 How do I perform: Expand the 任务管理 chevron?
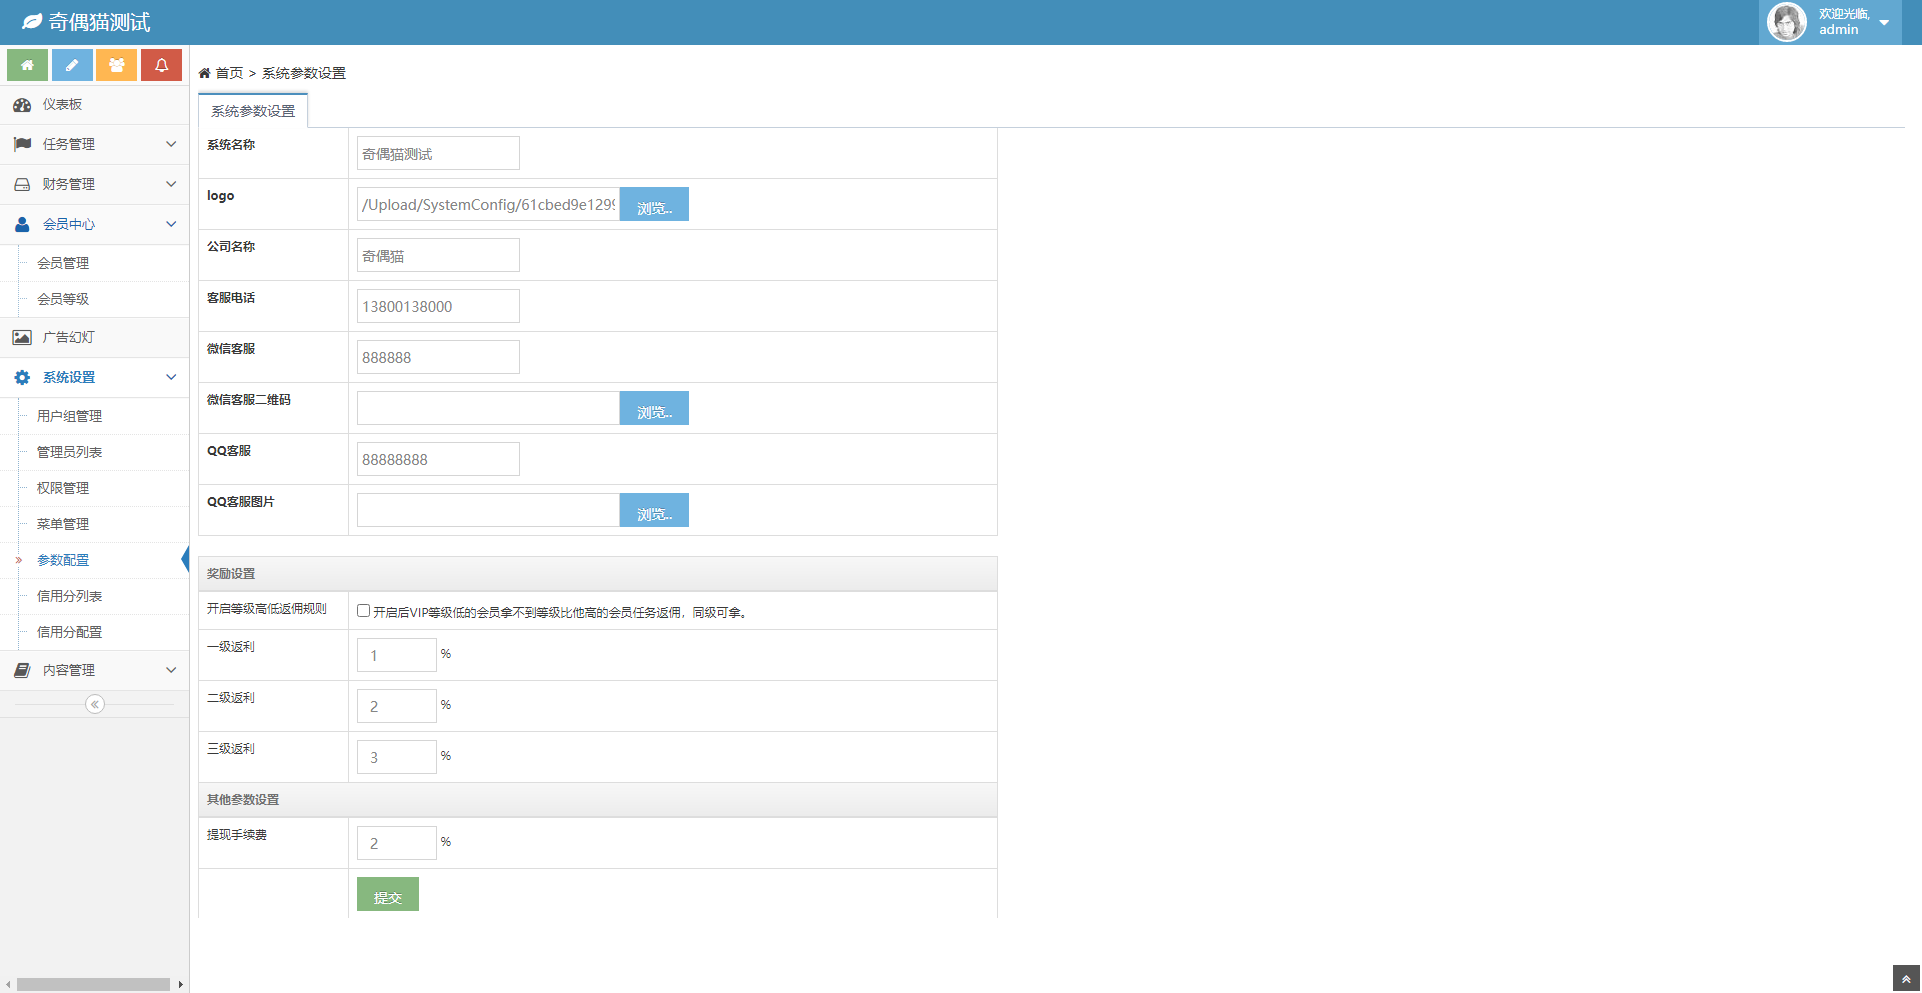coord(171,144)
